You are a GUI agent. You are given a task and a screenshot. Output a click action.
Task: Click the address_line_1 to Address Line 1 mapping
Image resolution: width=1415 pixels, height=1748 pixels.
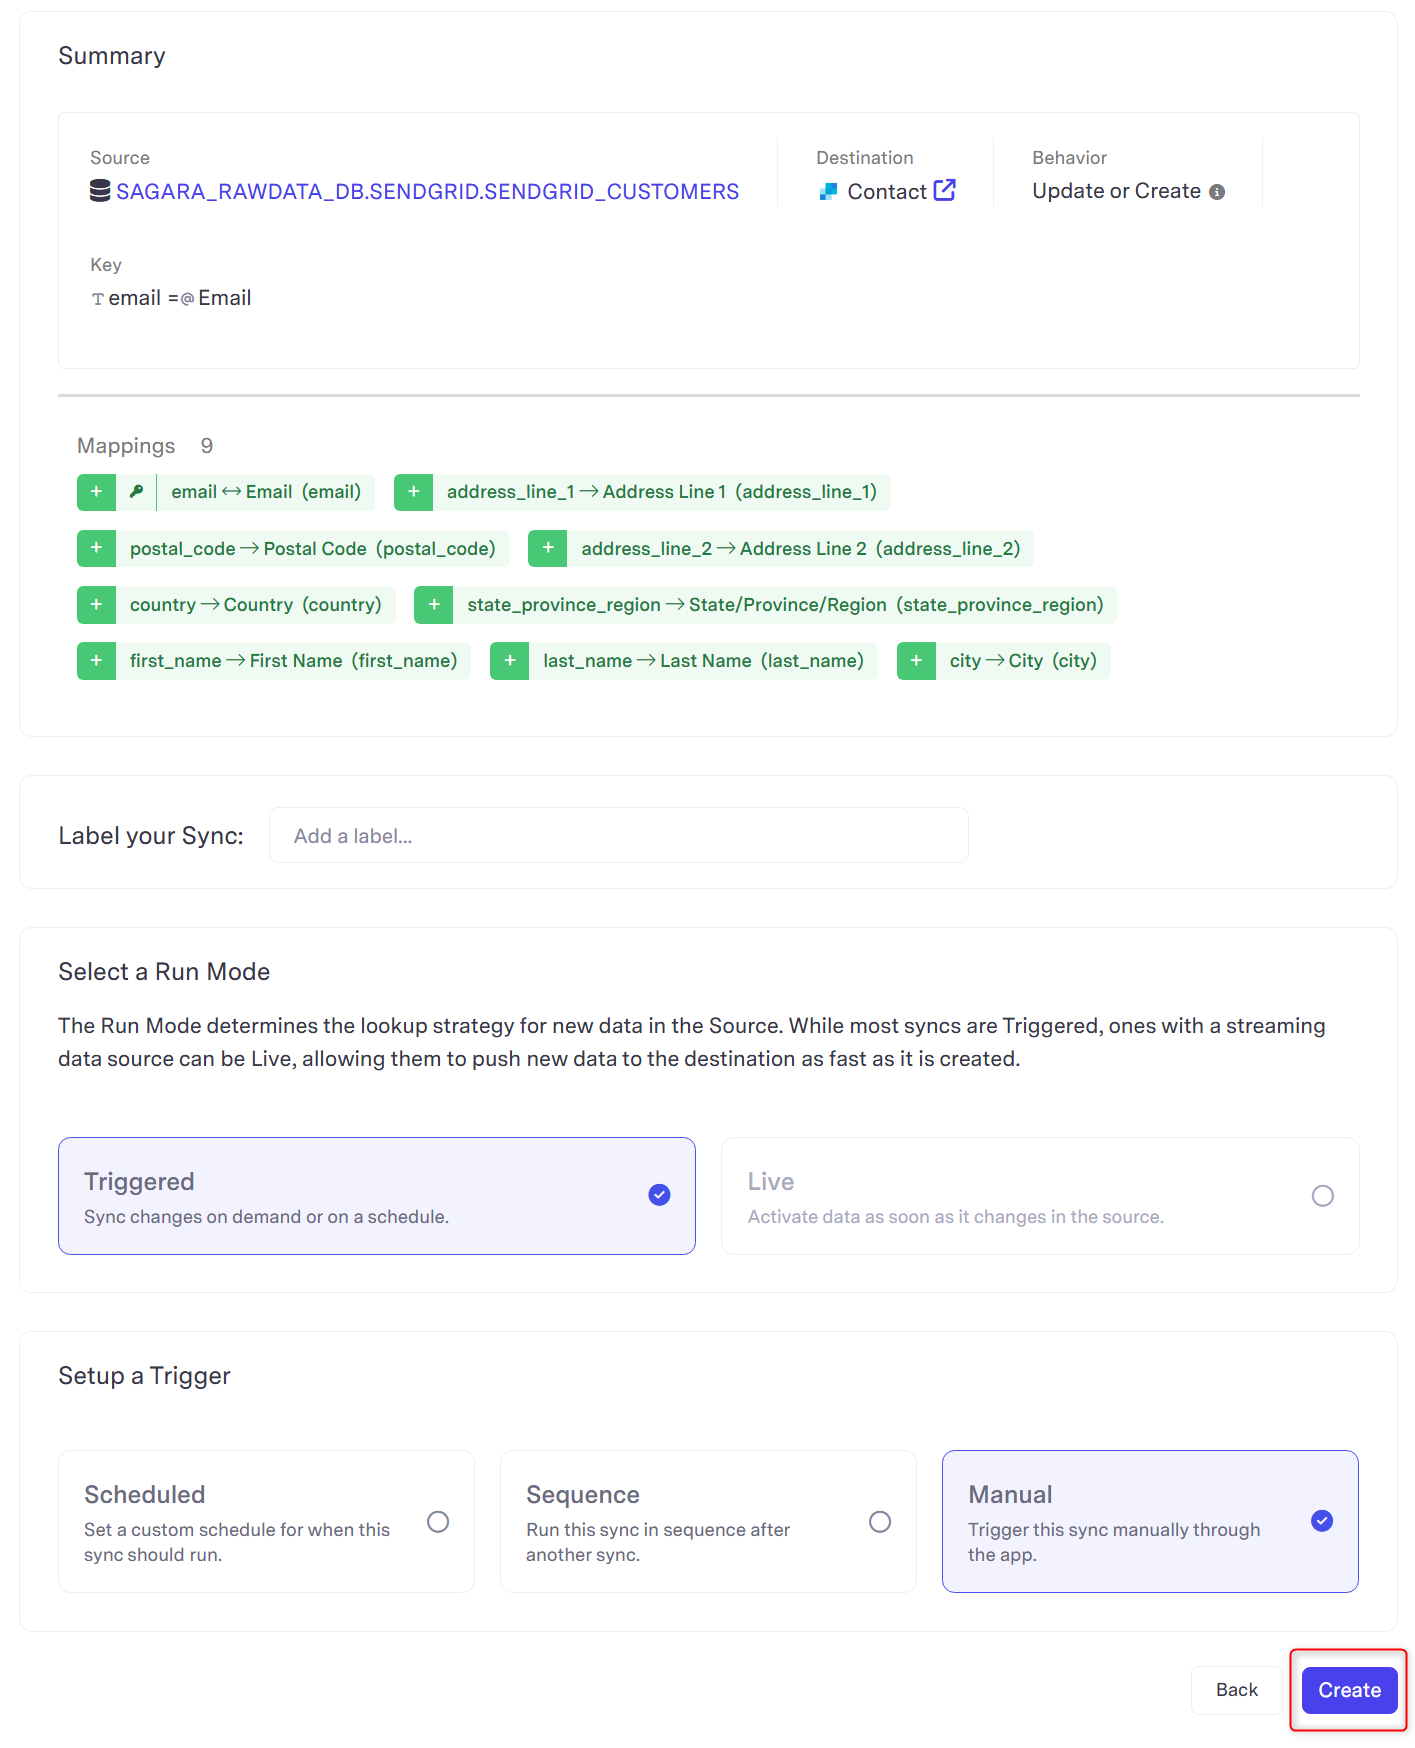coord(662,492)
